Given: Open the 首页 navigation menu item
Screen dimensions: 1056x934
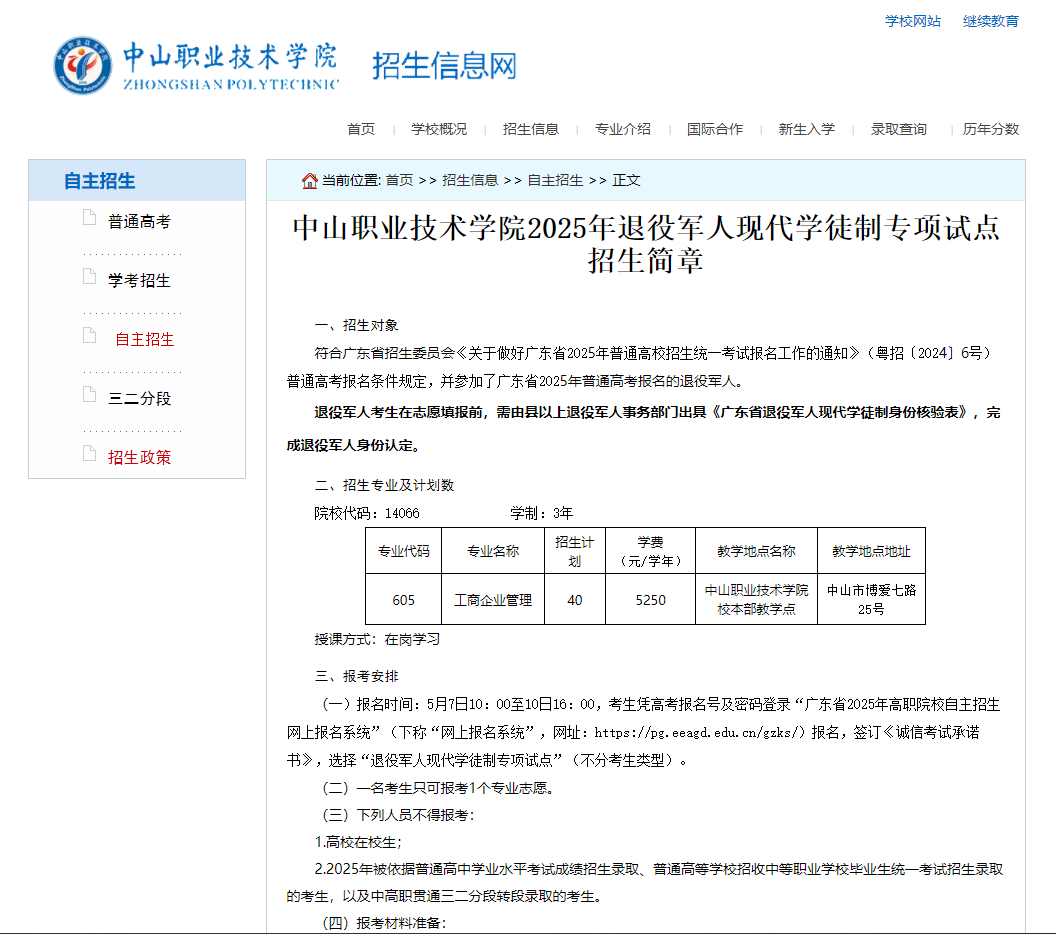Looking at the screenshot, I should coord(359,128).
